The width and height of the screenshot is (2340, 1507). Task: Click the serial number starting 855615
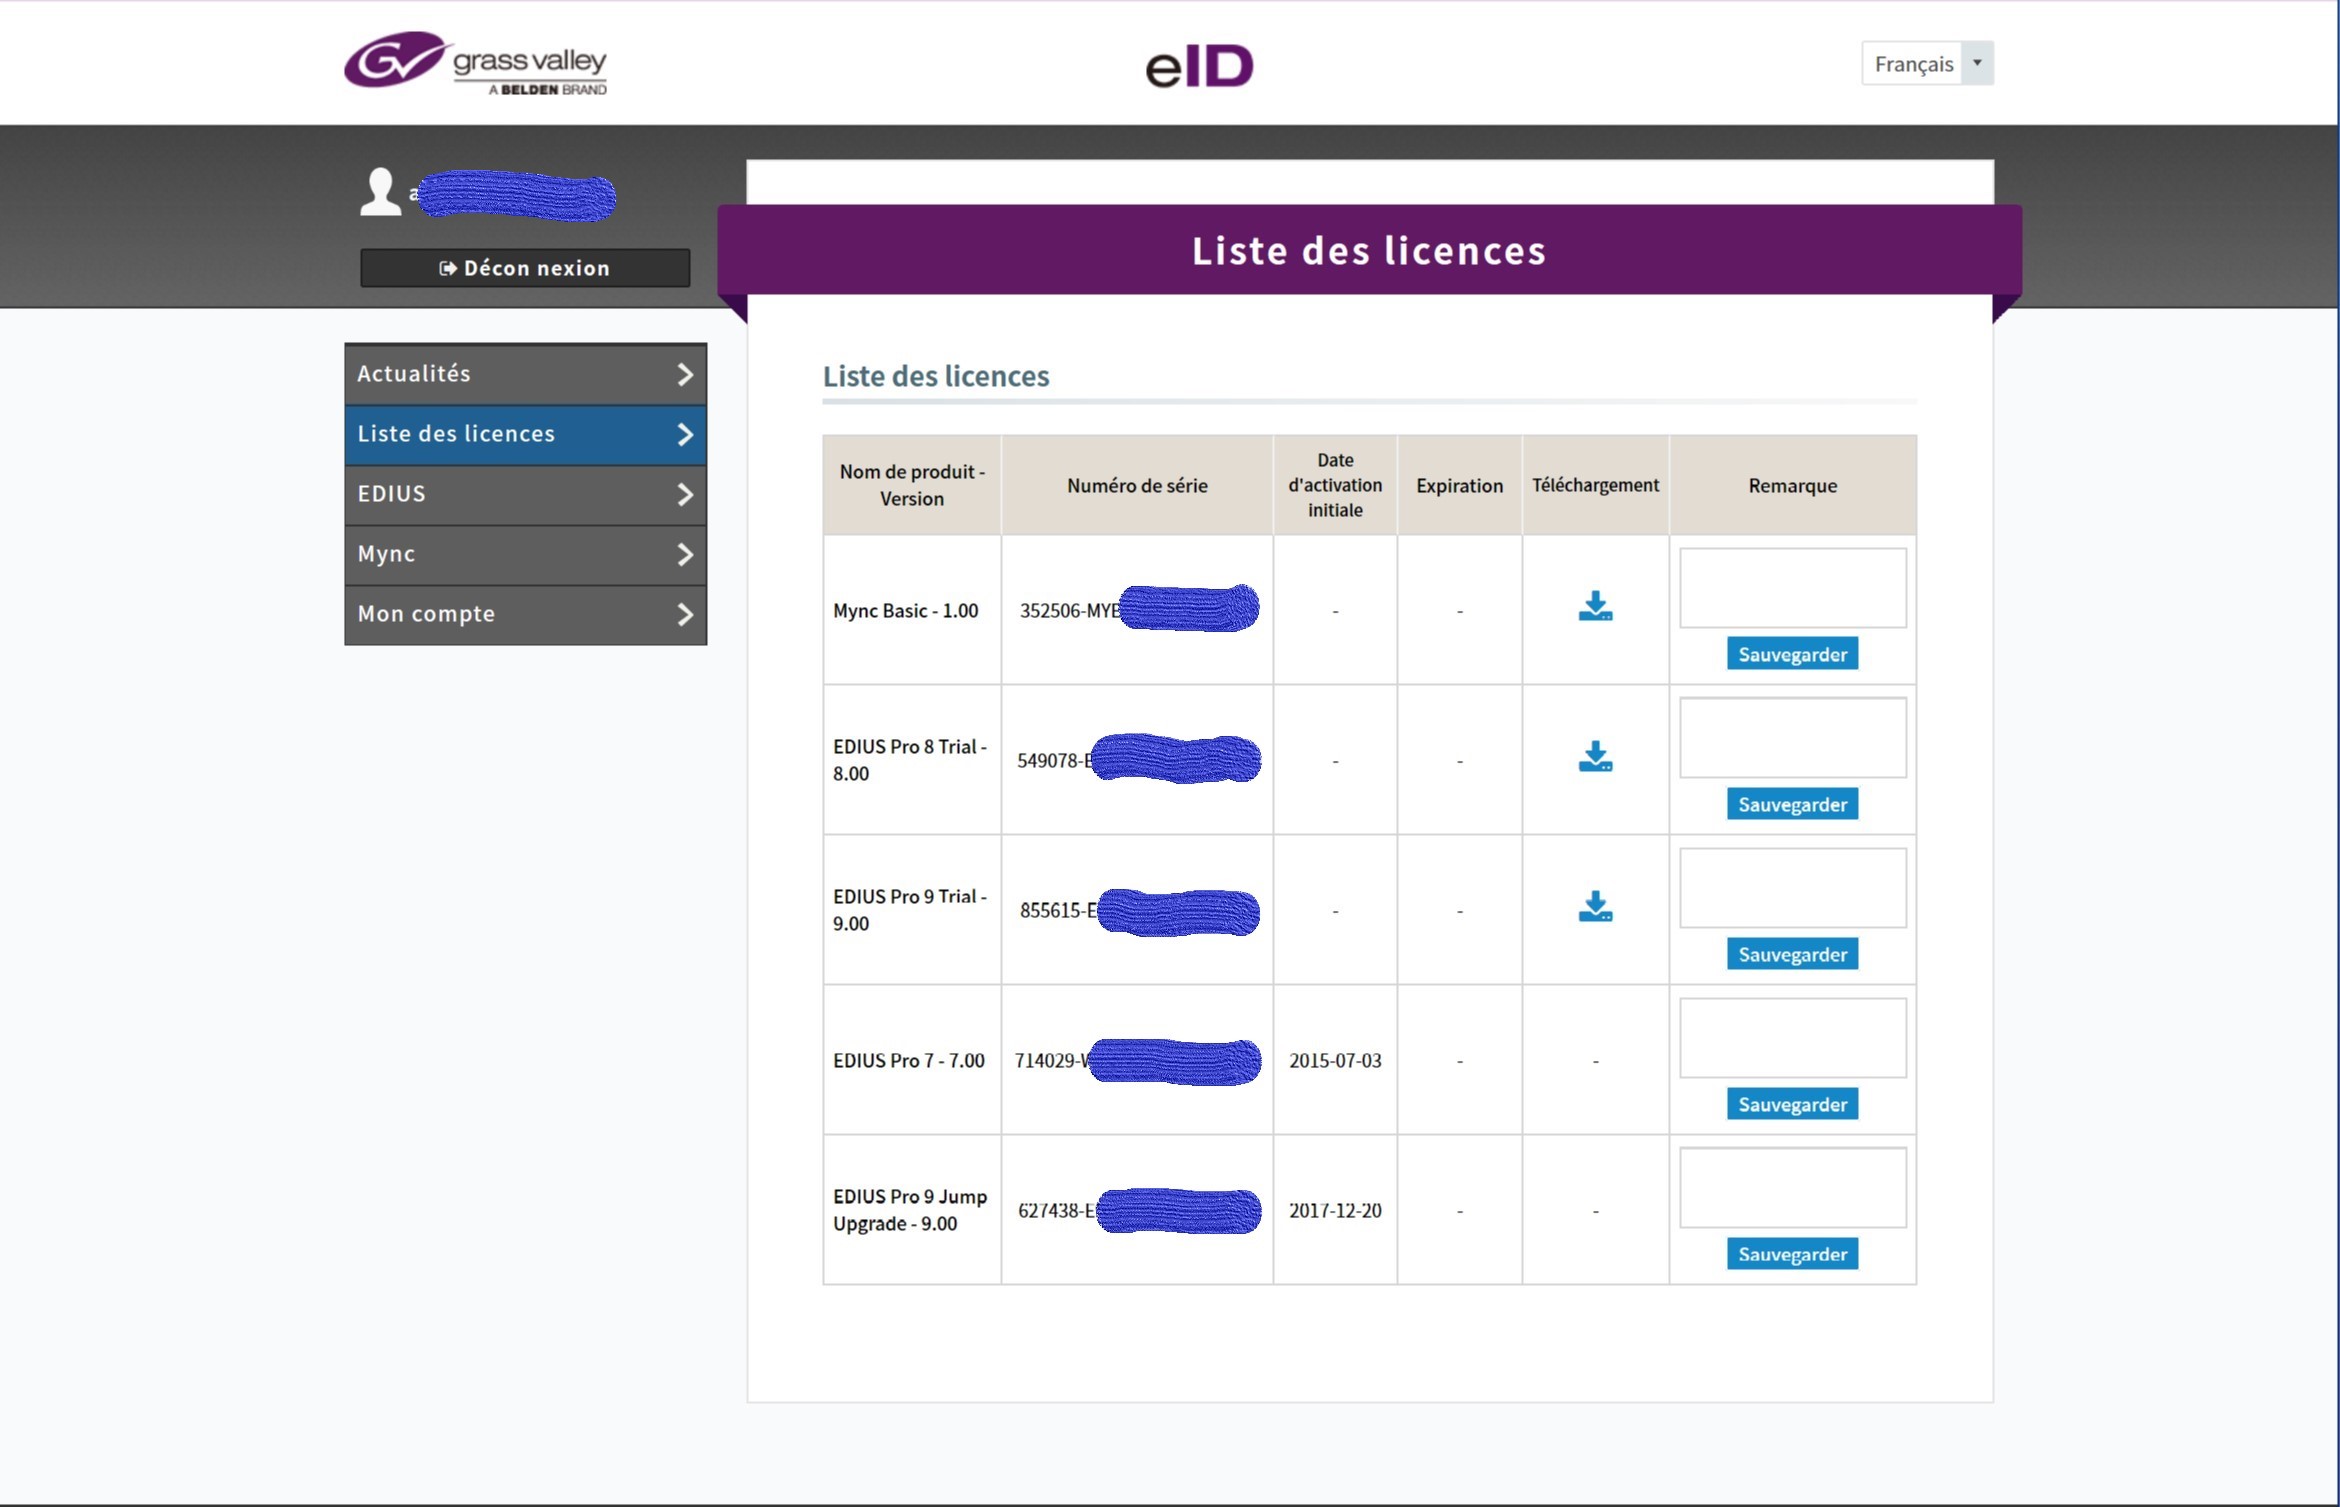(1138, 911)
